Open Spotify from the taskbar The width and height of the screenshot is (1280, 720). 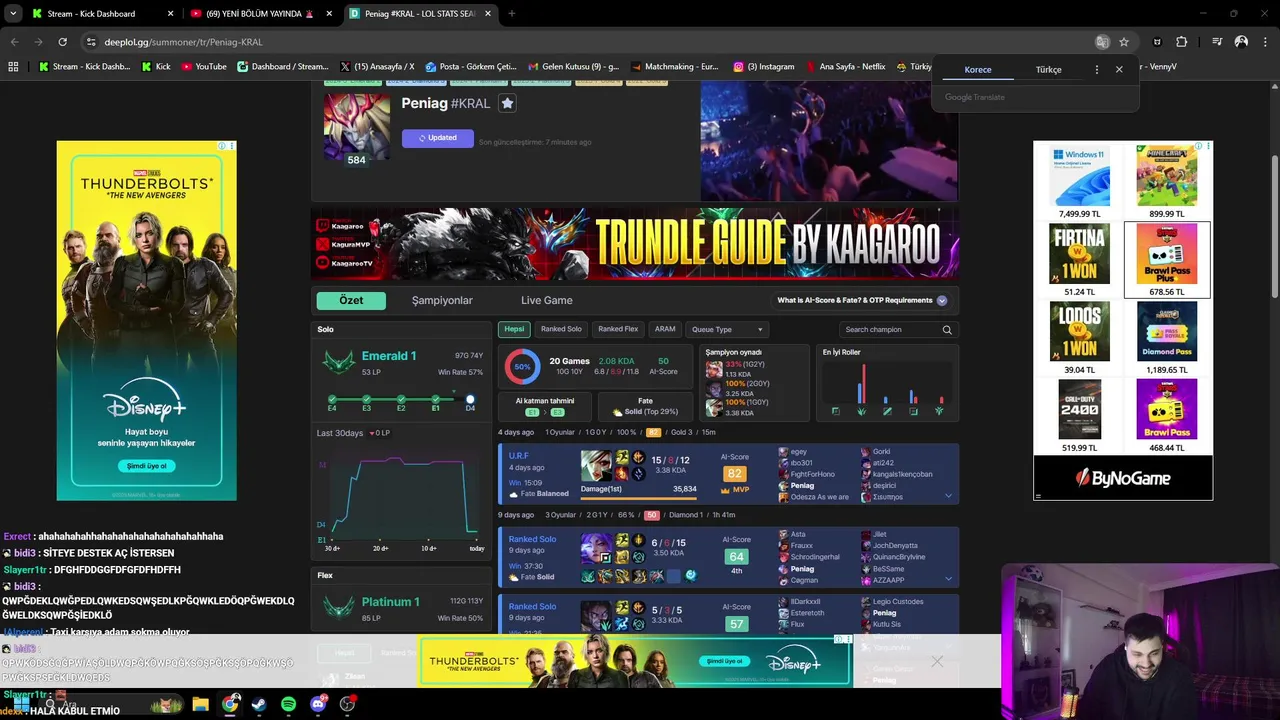pyautogui.click(x=288, y=704)
